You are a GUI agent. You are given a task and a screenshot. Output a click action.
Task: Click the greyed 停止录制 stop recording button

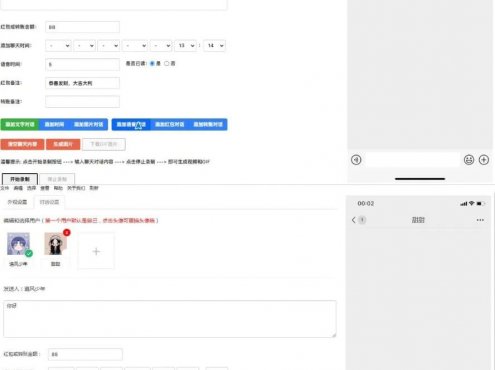click(57, 179)
